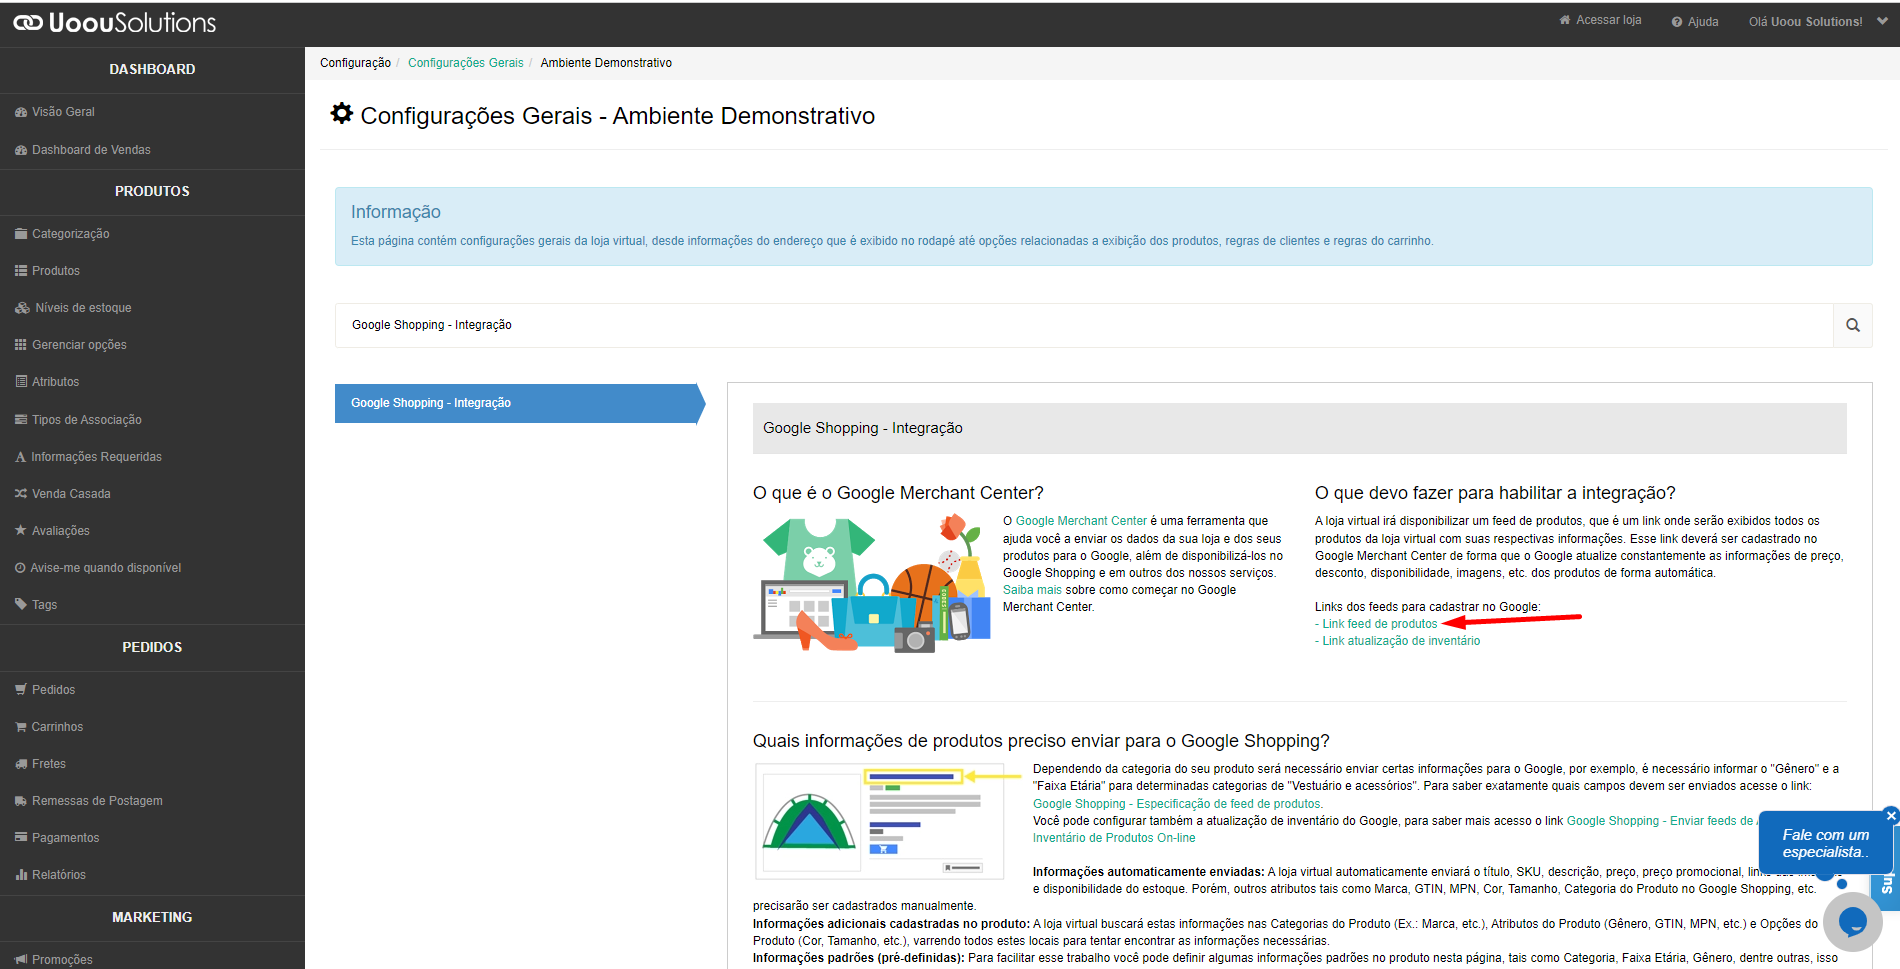Expand the Olá Uoou Solutions user dropdown
Screen dimensions: 1900x969
click(1882, 21)
